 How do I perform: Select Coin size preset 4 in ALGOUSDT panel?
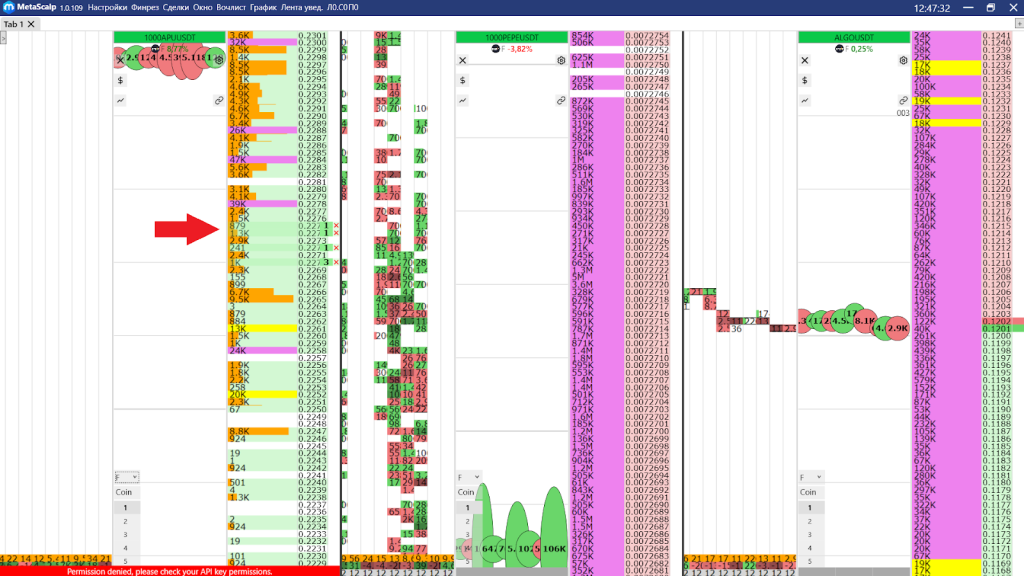(810, 548)
